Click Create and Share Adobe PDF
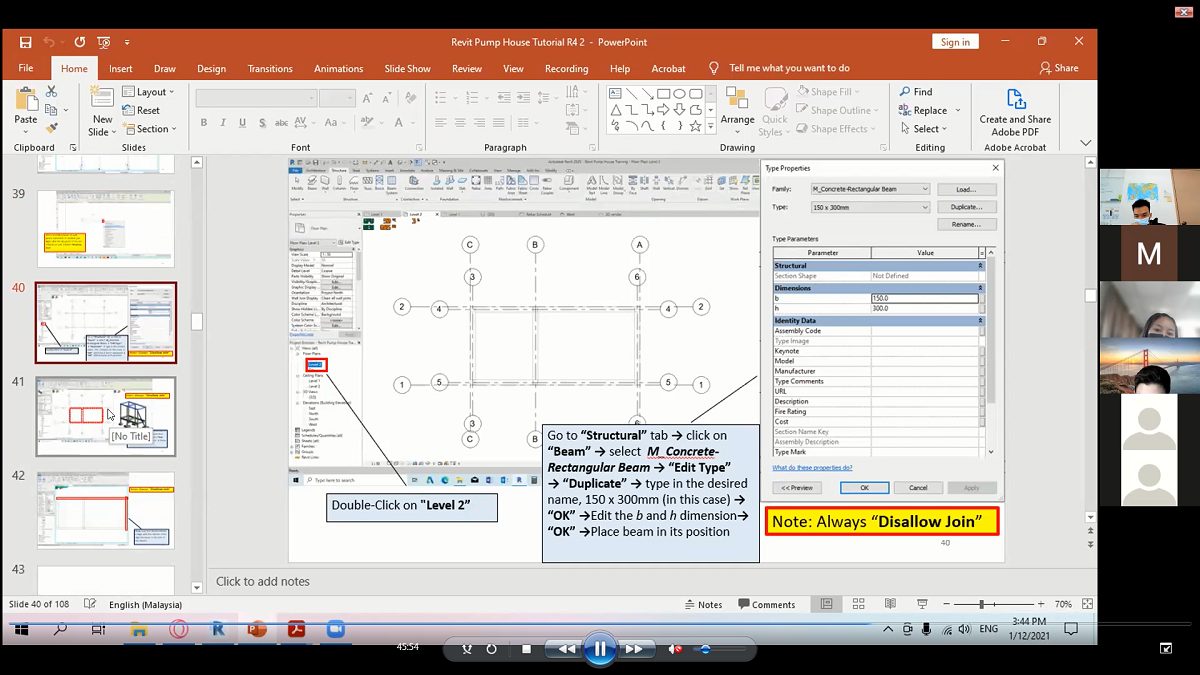The image size is (1200, 675). [x=1015, y=112]
